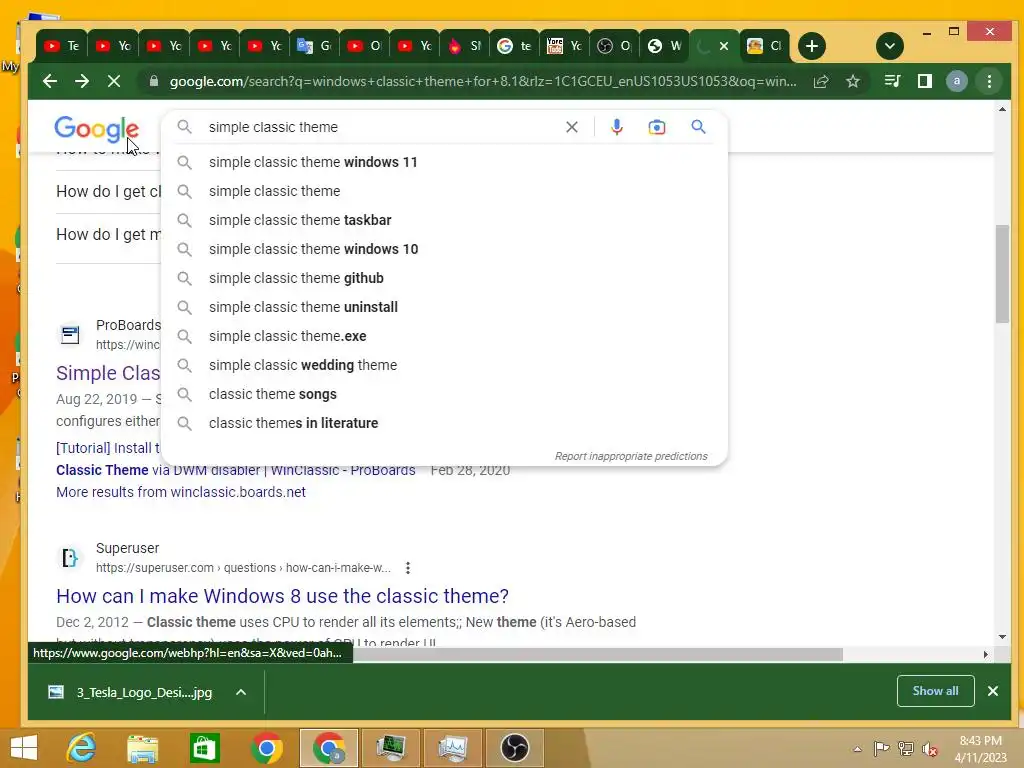View site information lock icon
This screenshot has height=768, width=1024.
tap(154, 81)
